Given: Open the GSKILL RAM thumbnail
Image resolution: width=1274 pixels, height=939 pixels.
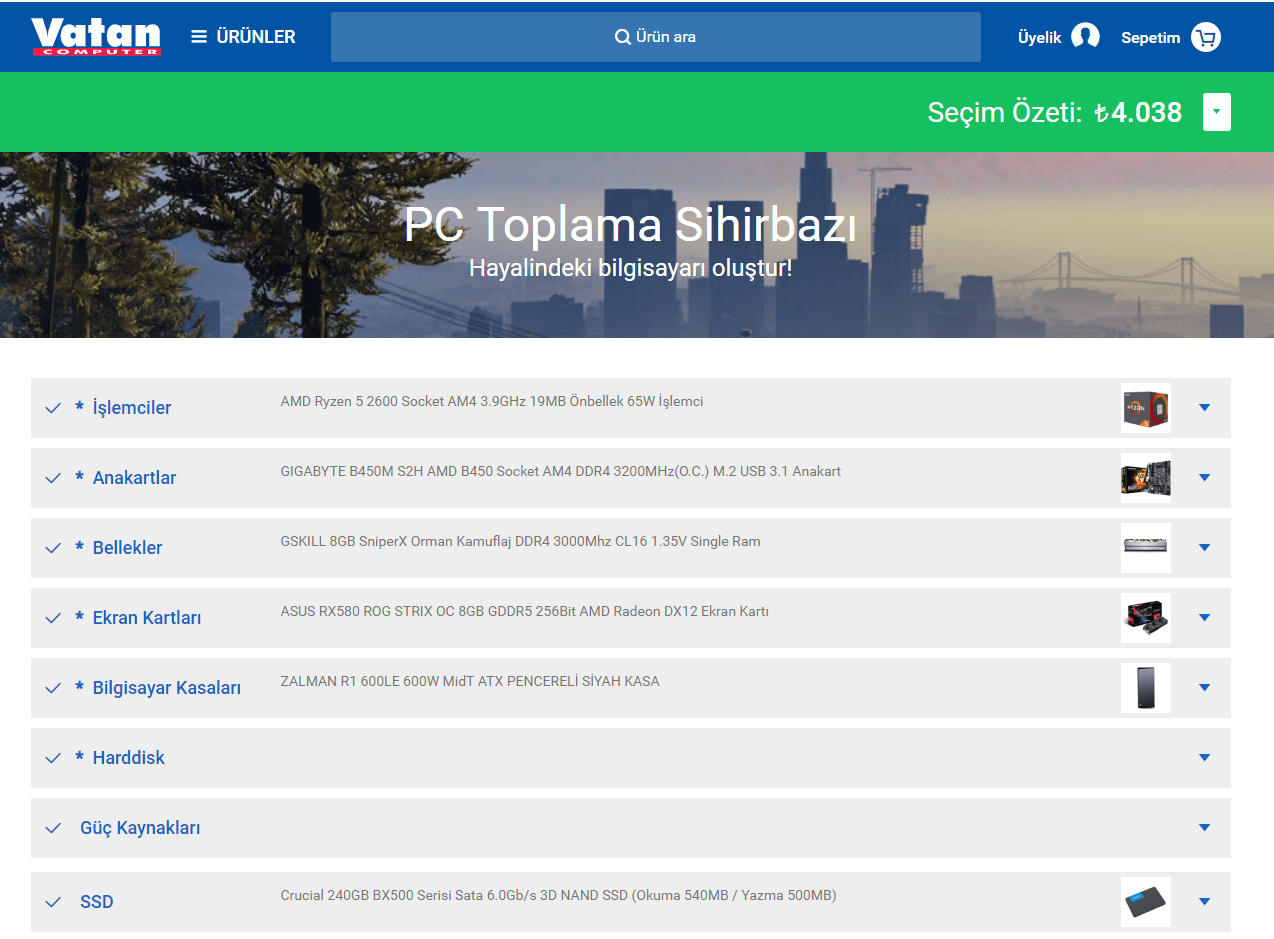Looking at the screenshot, I should (1146, 547).
